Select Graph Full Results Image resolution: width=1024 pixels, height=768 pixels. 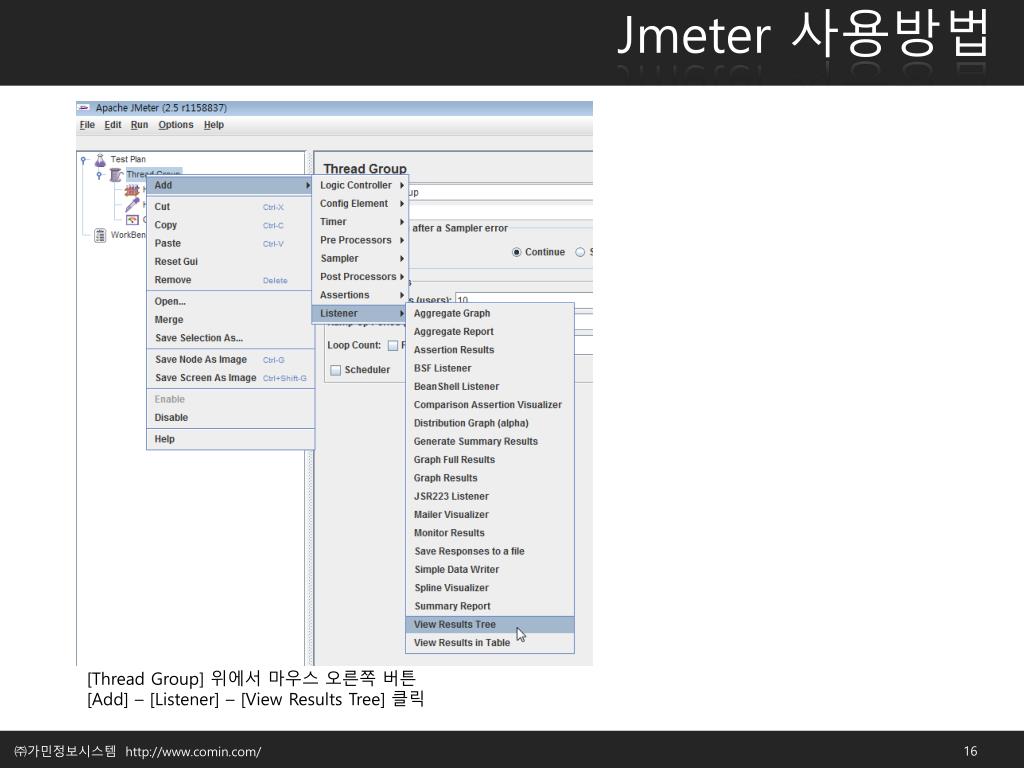[490, 460]
